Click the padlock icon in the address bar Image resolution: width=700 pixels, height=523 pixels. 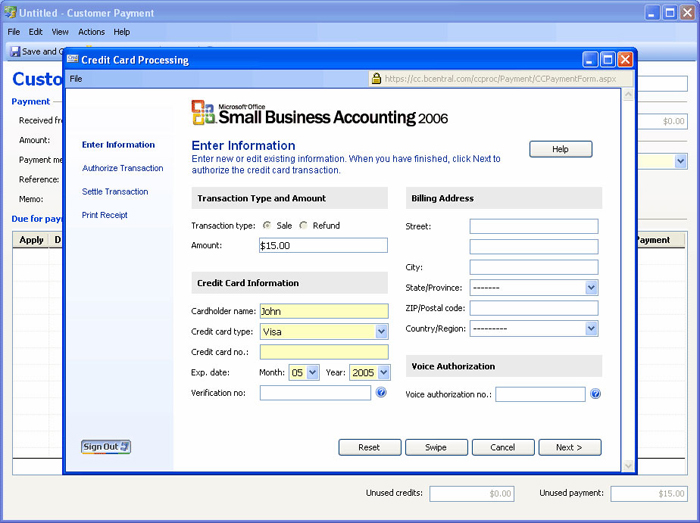[x=376, y=78]
